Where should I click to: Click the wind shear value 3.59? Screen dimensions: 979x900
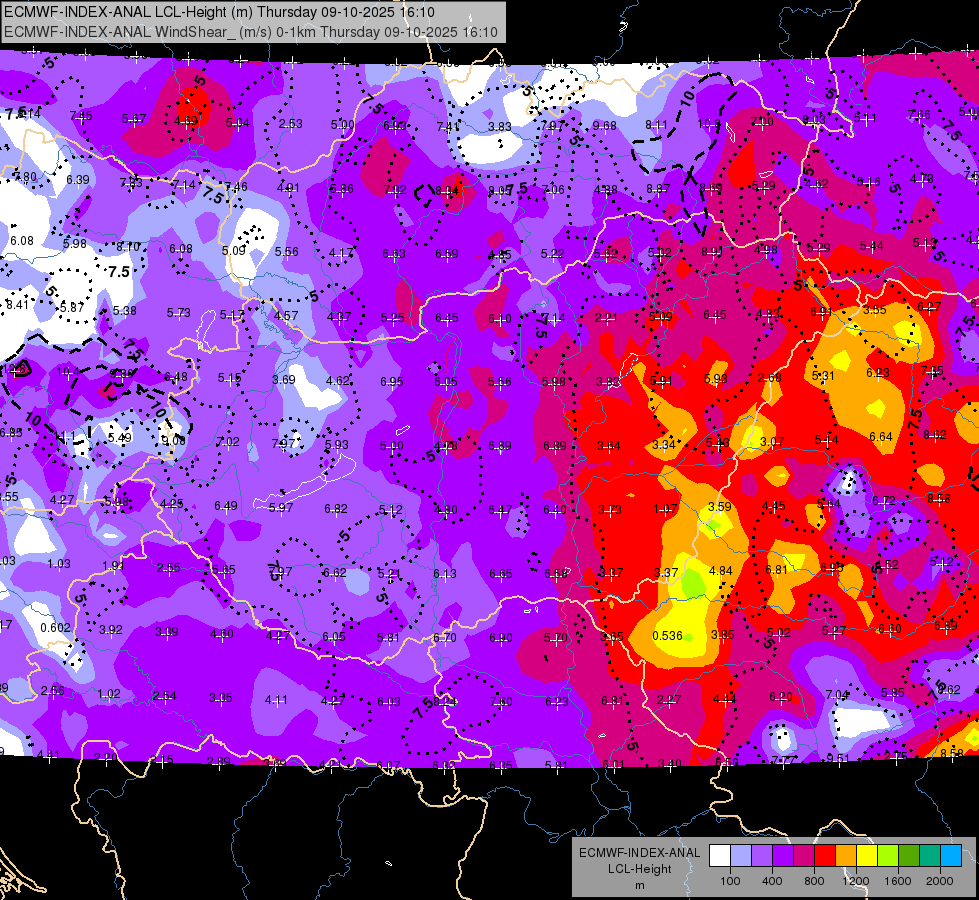719,507
